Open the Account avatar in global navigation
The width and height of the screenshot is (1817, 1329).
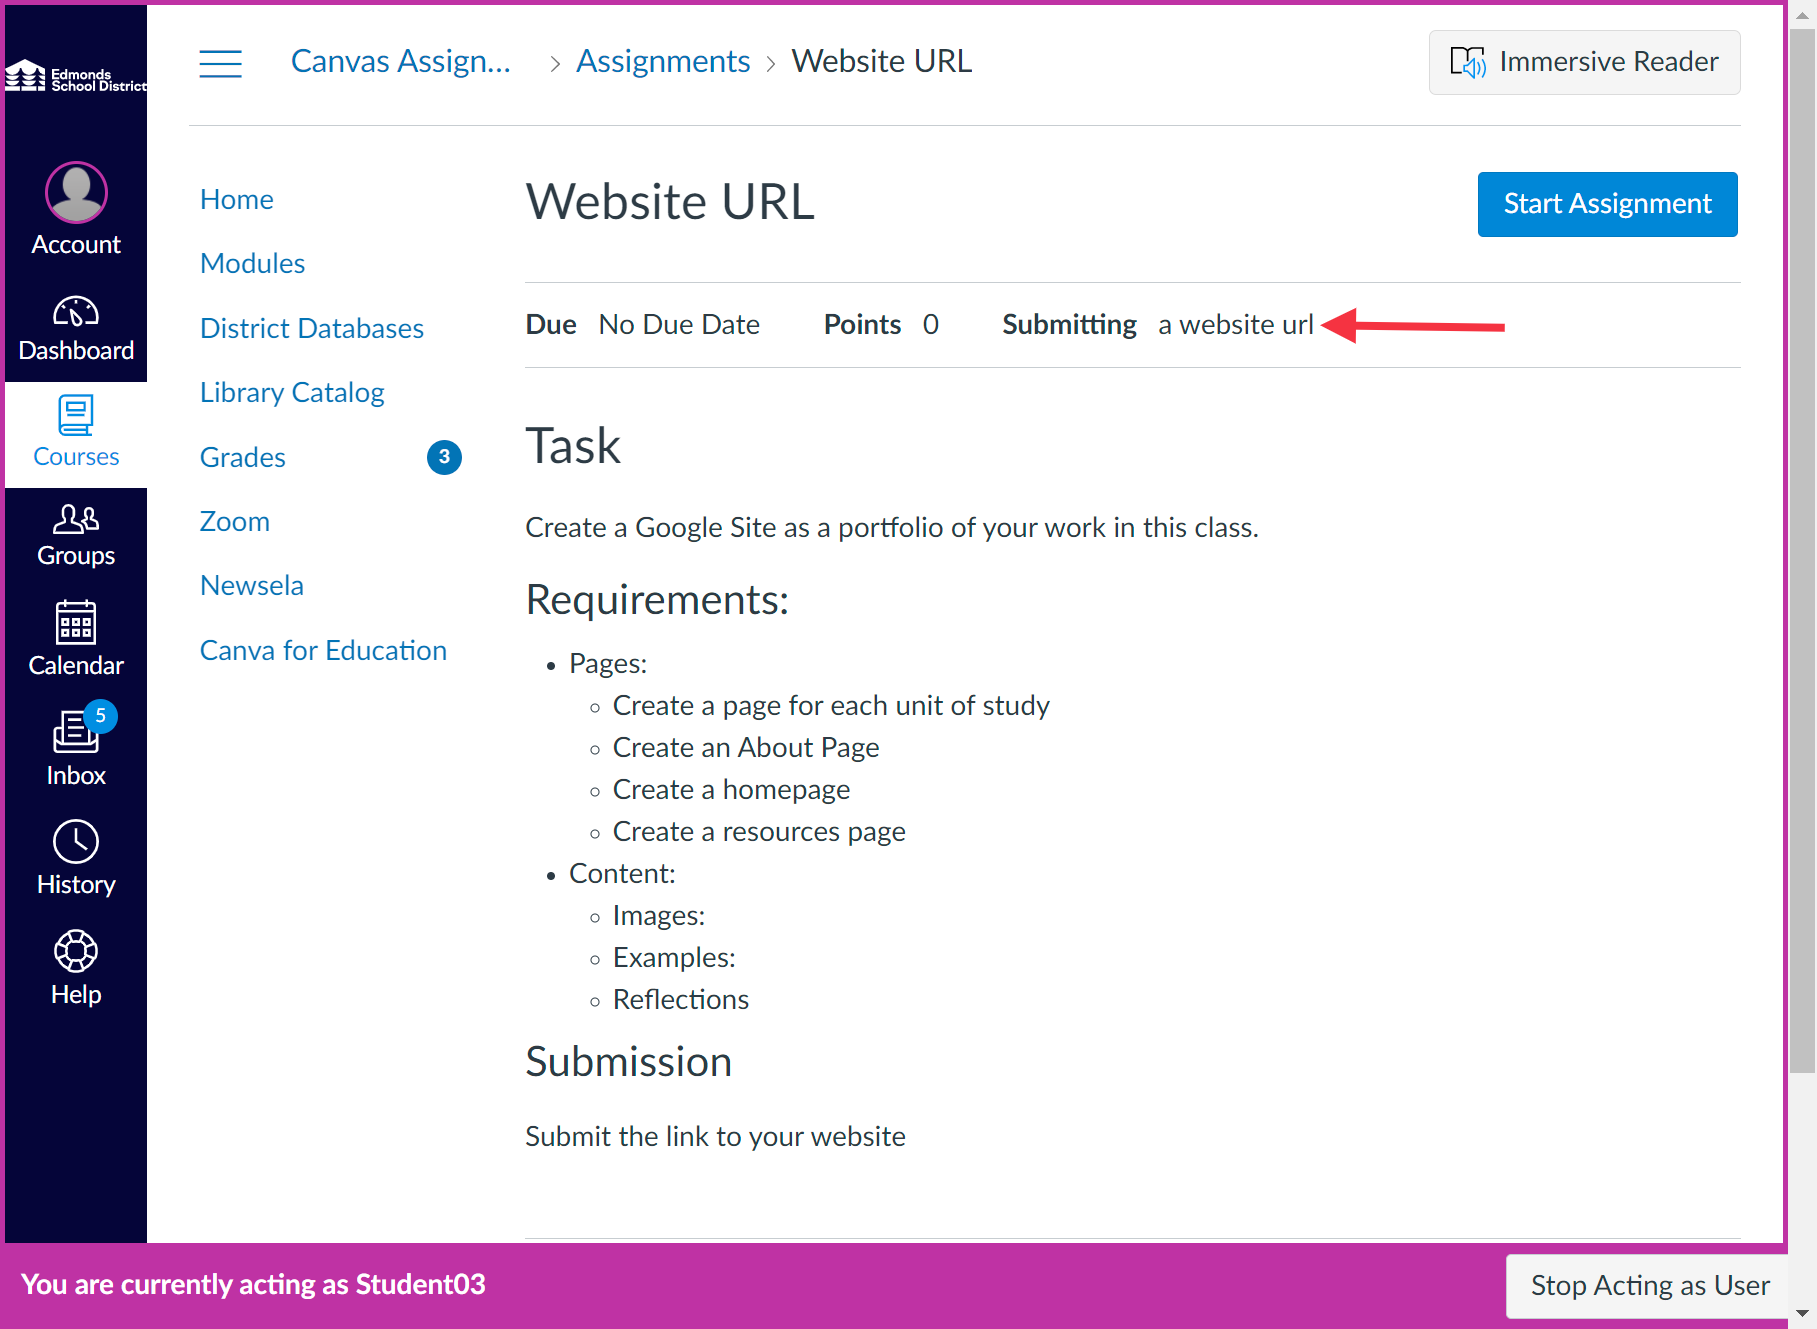(x=76, y=192)
